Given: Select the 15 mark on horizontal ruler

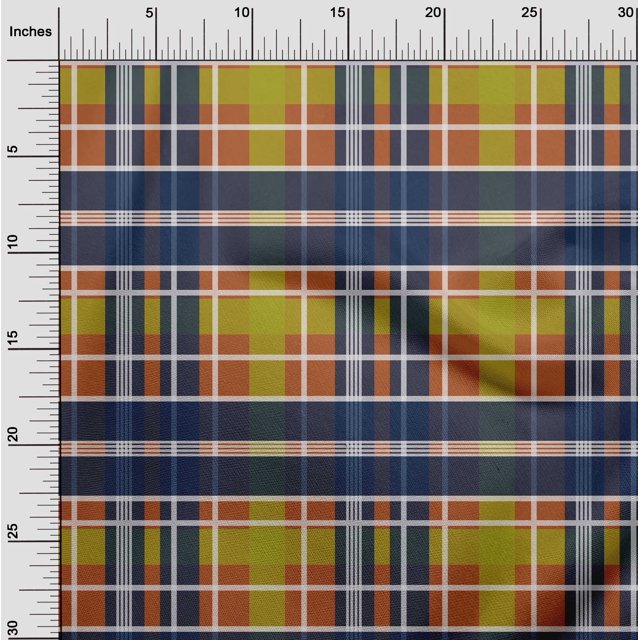Looking at the screenshot, I should click(338, 13).
